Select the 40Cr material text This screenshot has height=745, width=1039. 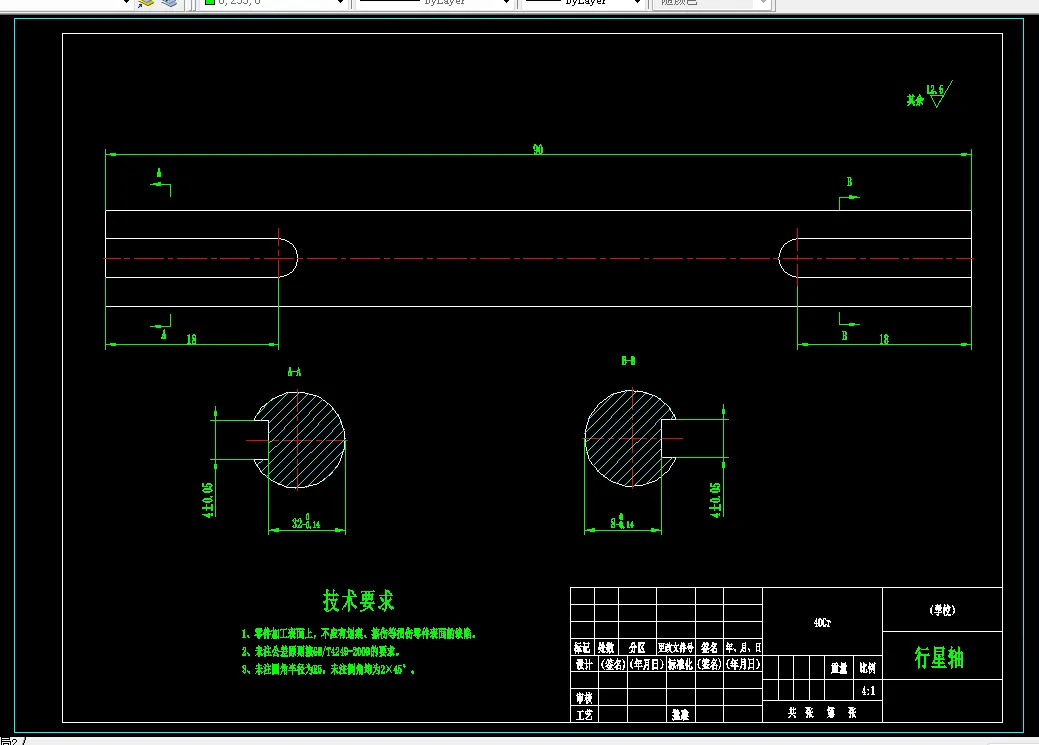[822, 623]
